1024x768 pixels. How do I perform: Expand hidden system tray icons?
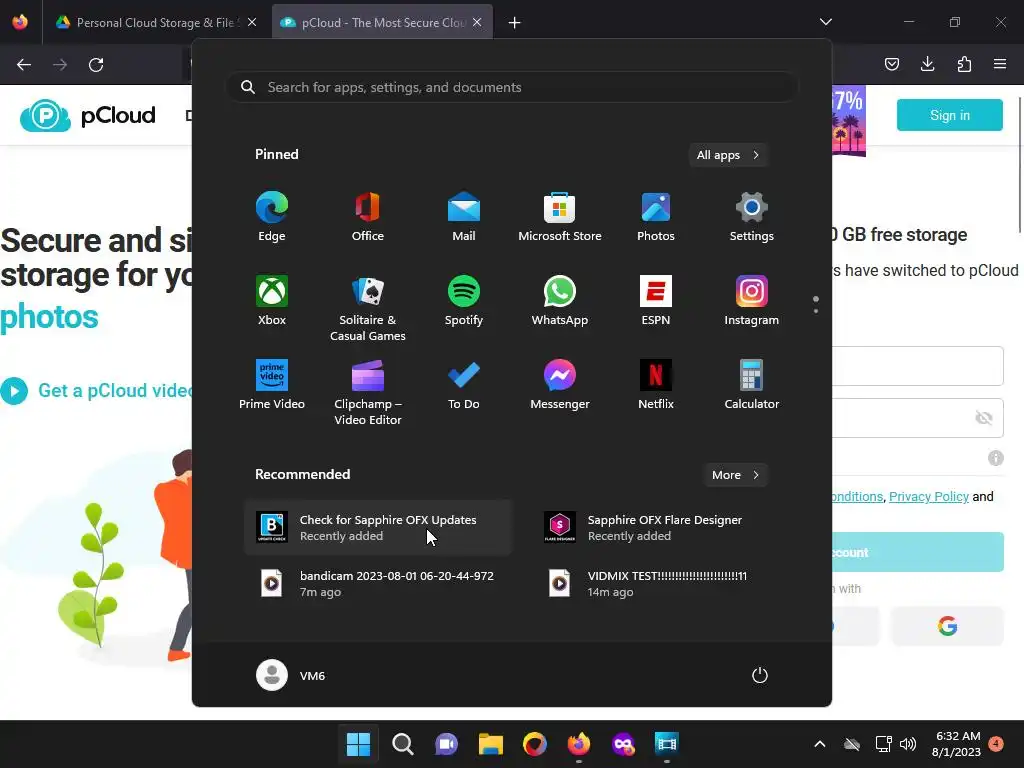coord(820,744)
